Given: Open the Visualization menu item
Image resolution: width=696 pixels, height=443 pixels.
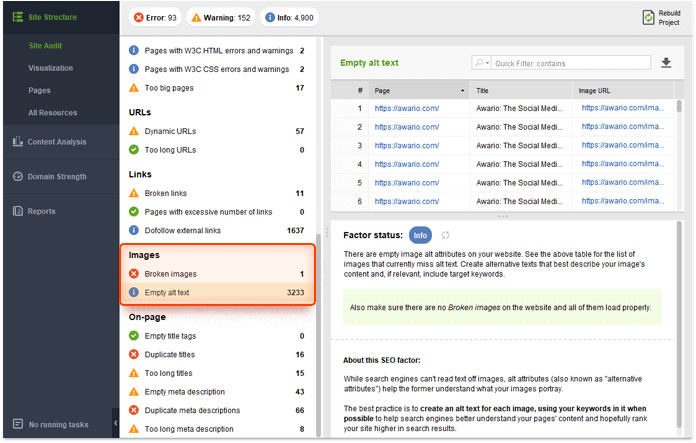Looking at the screenshot, I should [51, 68].
